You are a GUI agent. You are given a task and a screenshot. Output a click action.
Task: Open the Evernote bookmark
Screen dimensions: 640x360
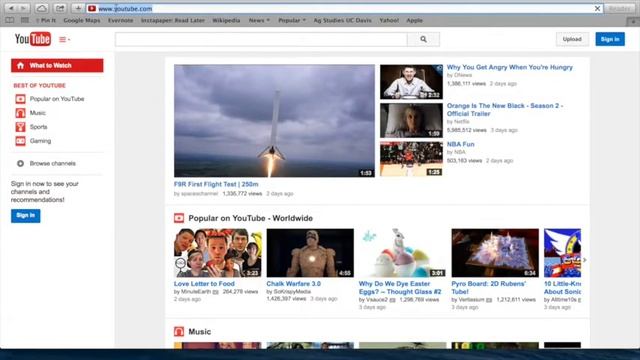pyautogui.click(x=120, y=20)
